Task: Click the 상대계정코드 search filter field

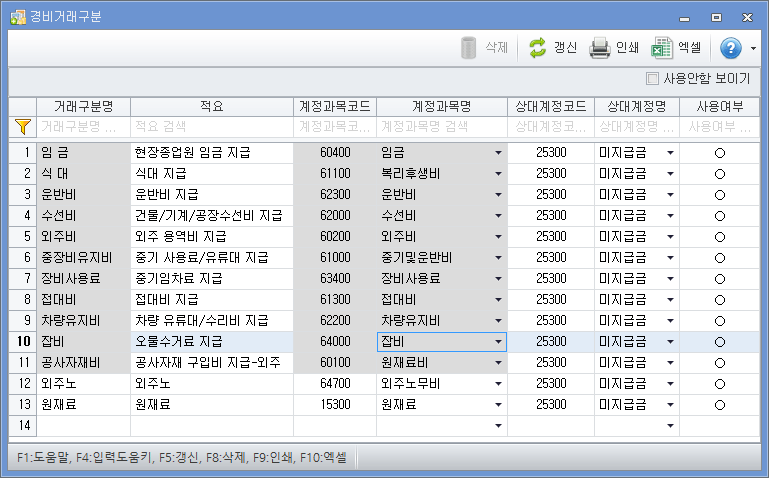Action: click(551, 127)
